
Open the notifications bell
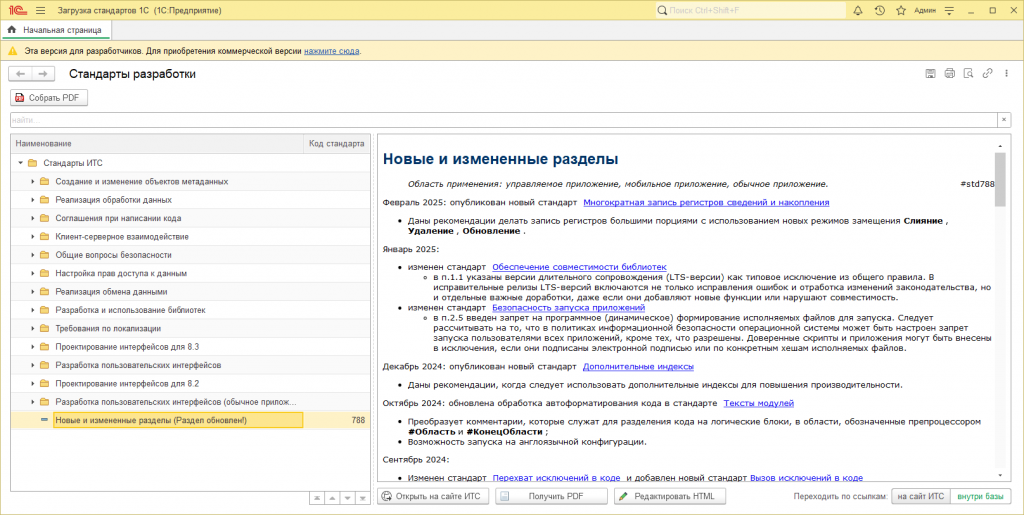858,10
